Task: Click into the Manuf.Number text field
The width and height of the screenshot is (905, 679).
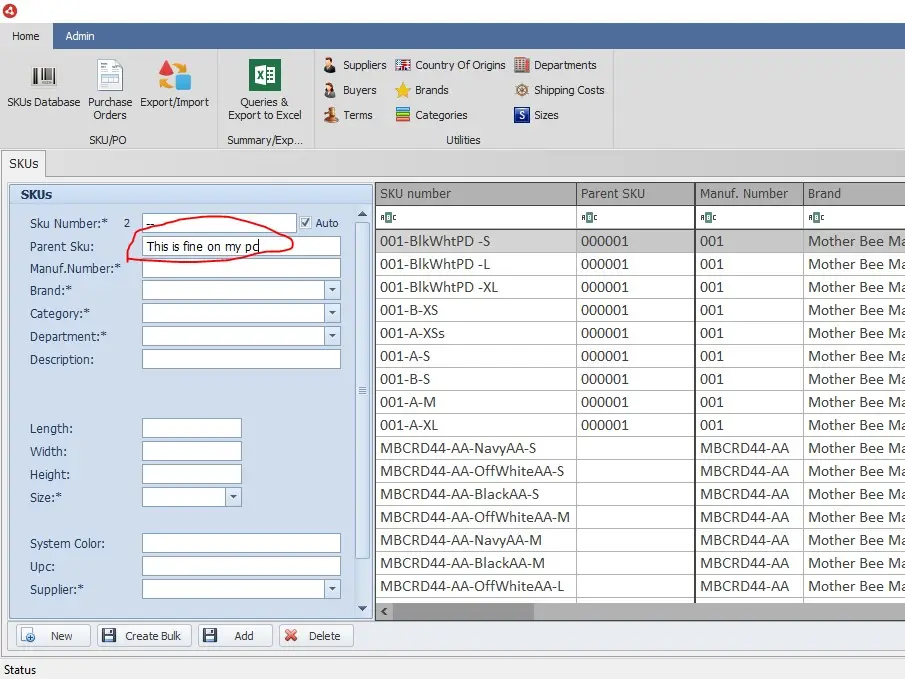Action: click(x=241, y=268)
